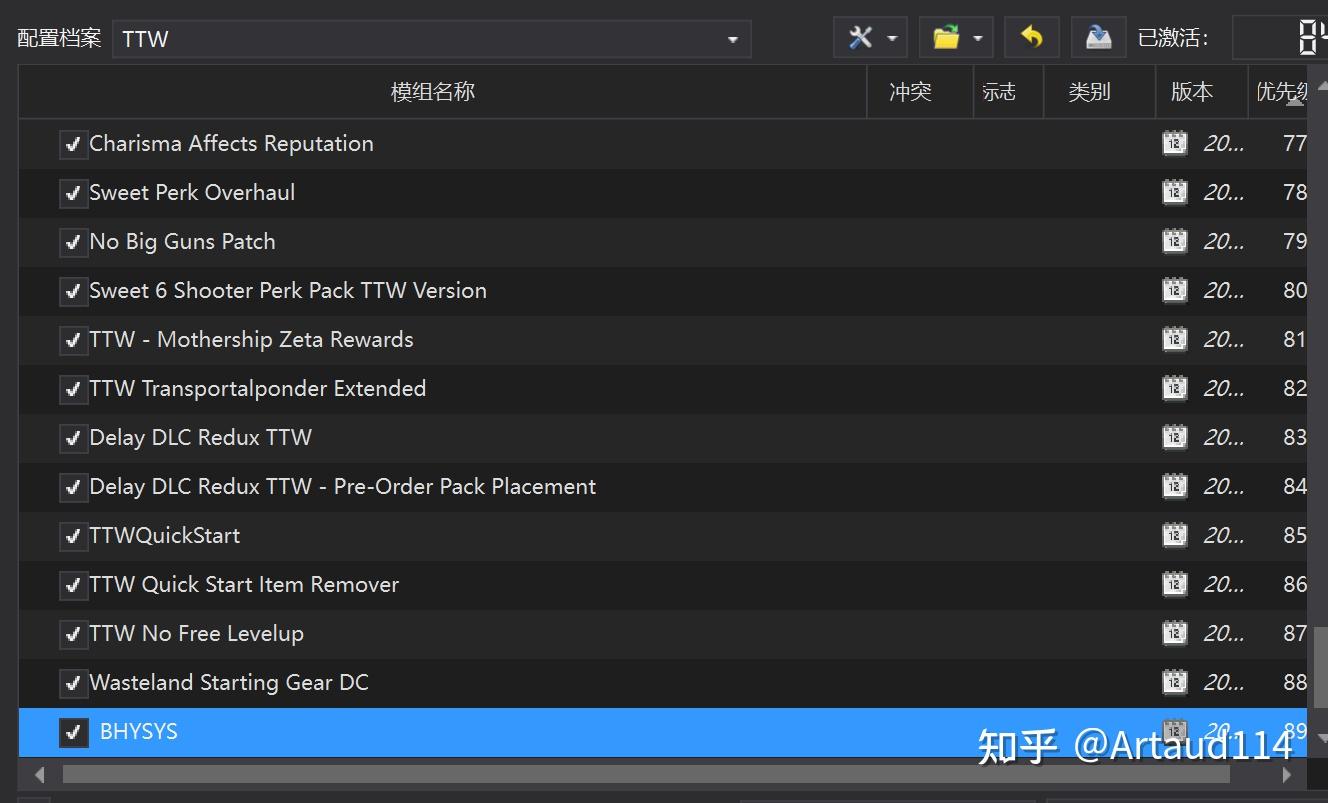Expand the arrow beside the tools button
The image size is (1328, 803).
click(x=891, y=39)
